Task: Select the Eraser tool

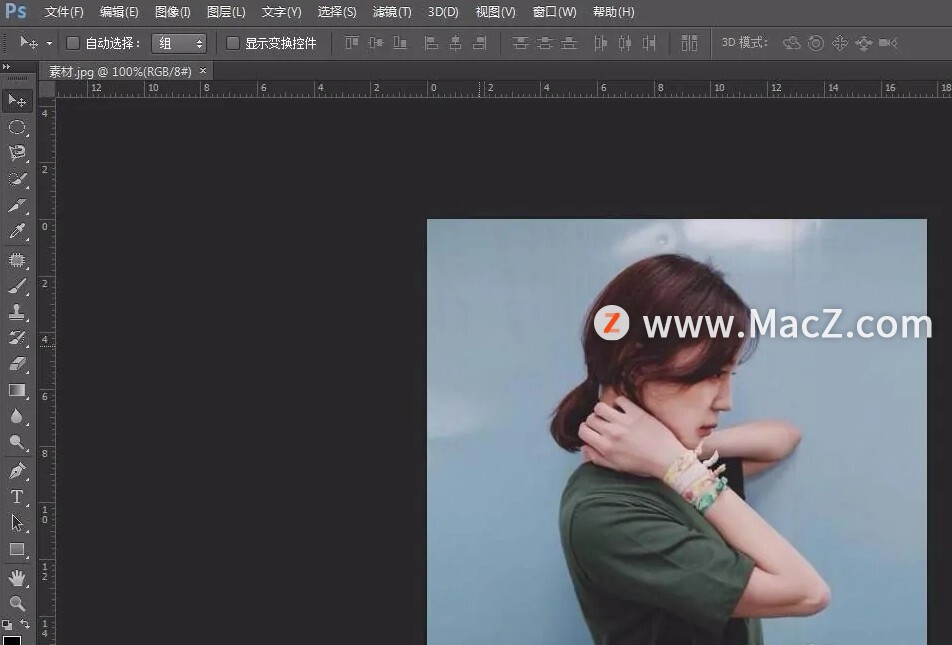Action: pyautogui.click(x=17, y=365)
